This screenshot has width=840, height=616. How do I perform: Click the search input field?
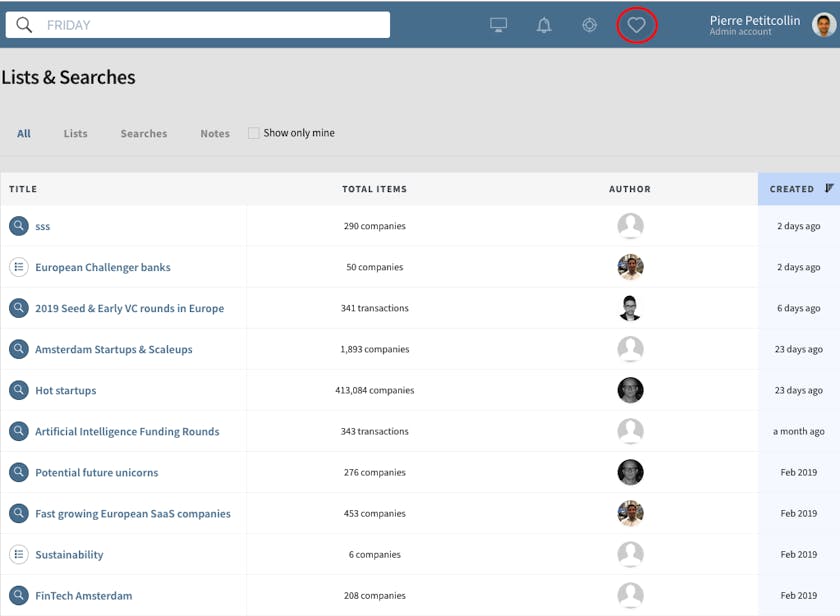[210, 25]
